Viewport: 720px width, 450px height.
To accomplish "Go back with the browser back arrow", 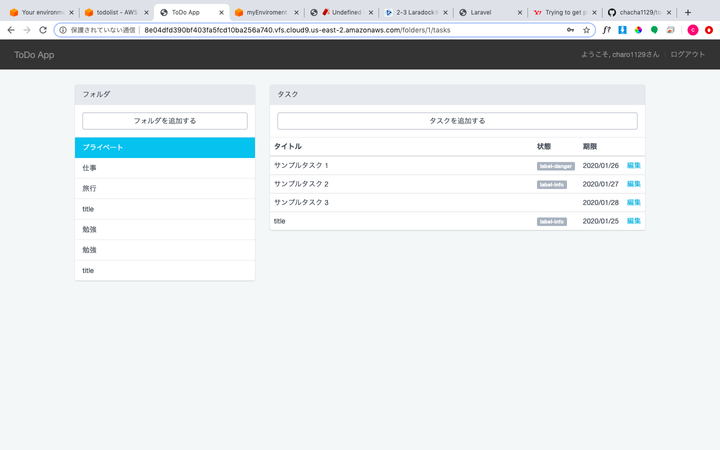I will tap(11, 30).
